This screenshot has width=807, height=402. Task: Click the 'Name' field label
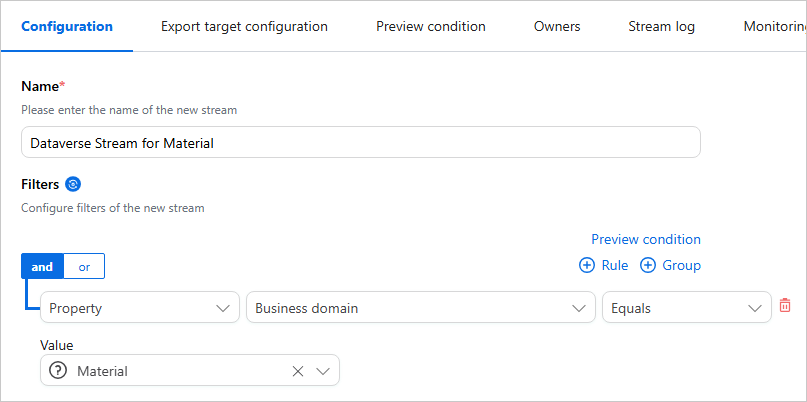coord(40,86)
